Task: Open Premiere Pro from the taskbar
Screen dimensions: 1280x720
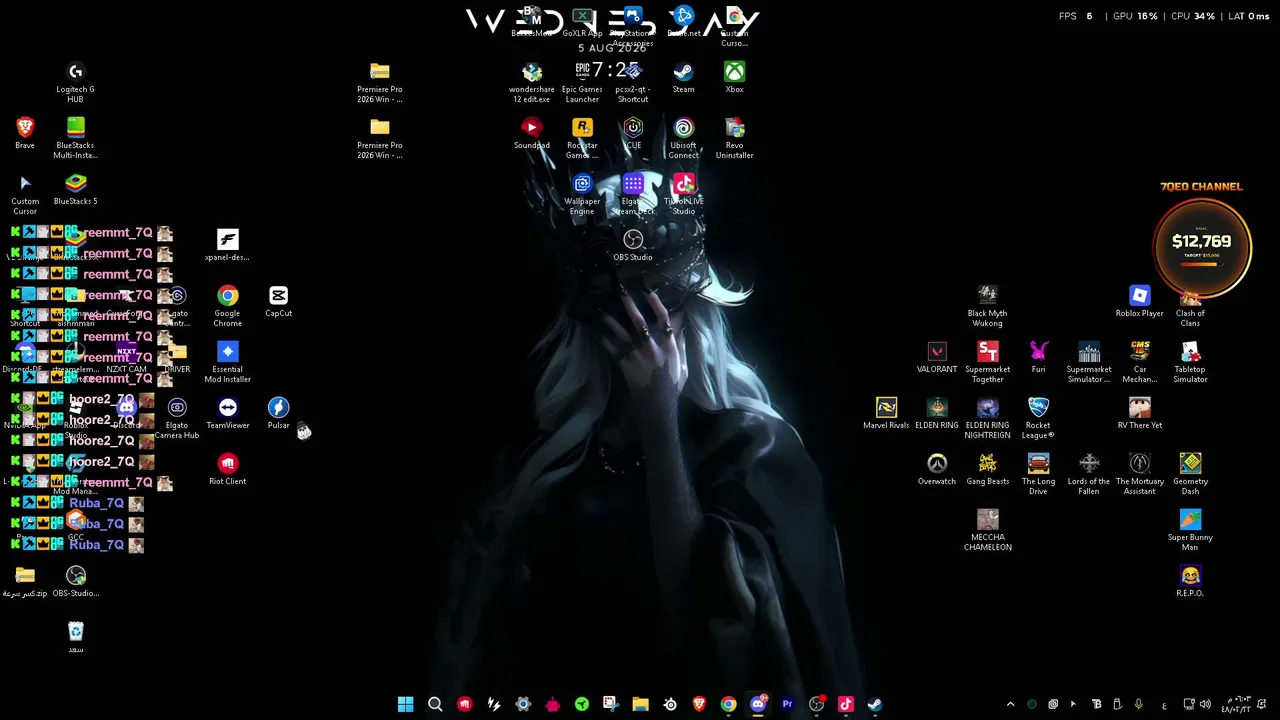Action: tap(787, 704)
